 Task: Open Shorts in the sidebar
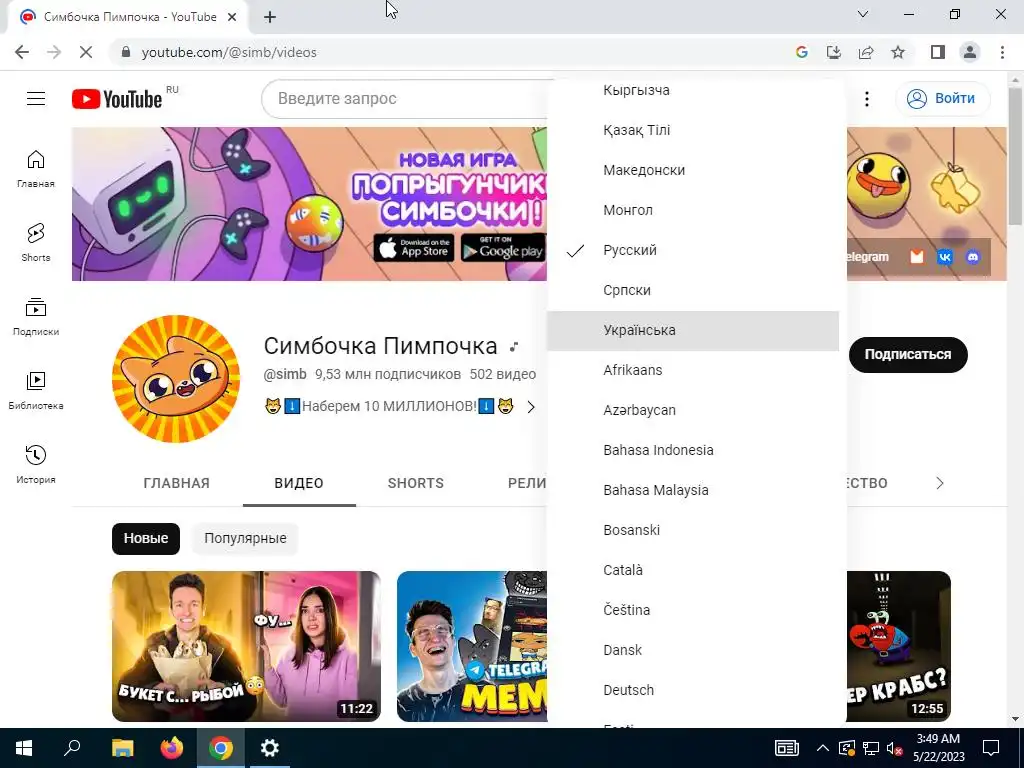(x=36, y=242)
